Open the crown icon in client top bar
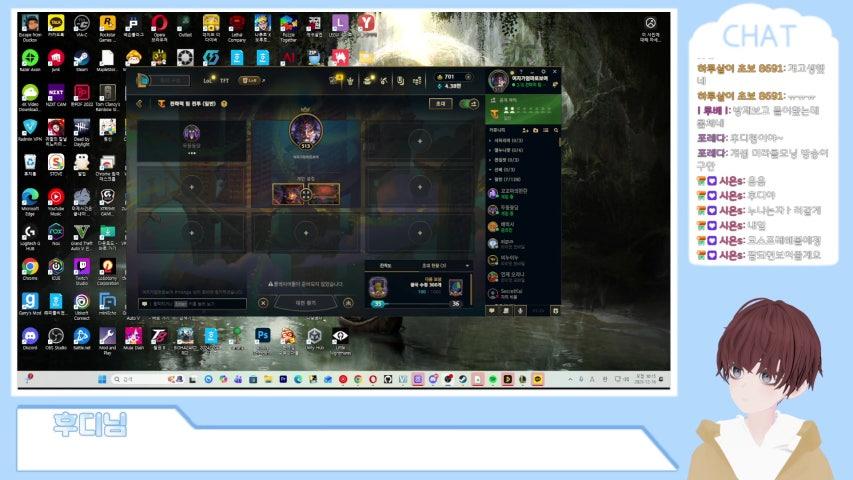Image resolution: width=853 pixels, height=480 pixels. coord(350,81)
